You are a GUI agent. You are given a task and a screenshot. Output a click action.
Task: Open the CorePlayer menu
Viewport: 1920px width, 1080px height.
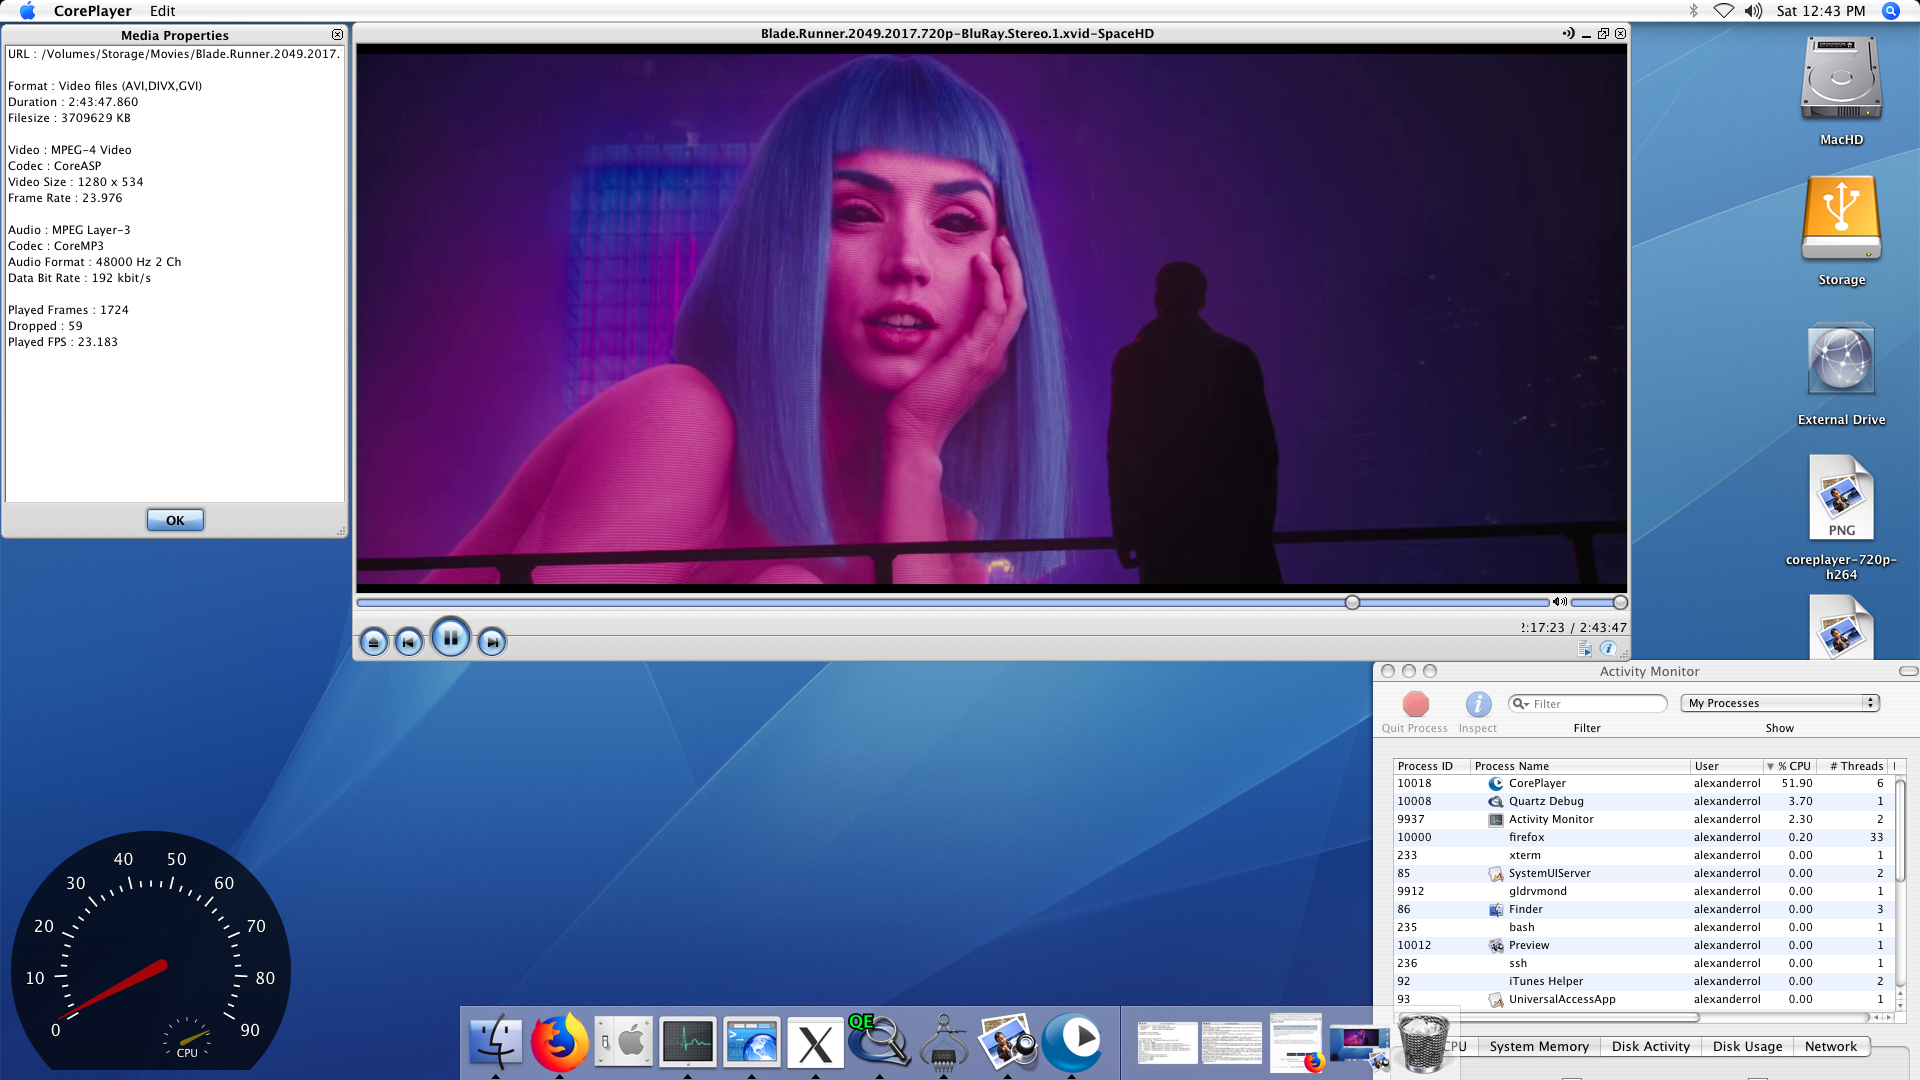tap(92, 11)
